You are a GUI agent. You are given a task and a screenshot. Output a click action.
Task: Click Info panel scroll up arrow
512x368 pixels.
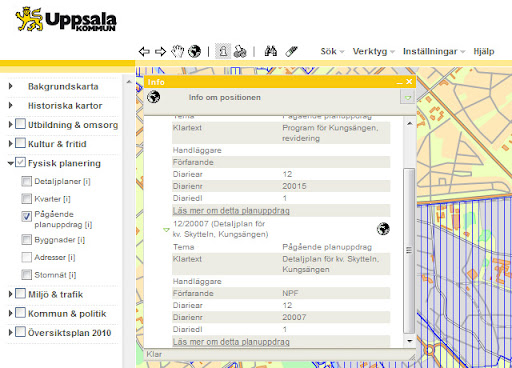pyautogui.click(x=409, y=124)
